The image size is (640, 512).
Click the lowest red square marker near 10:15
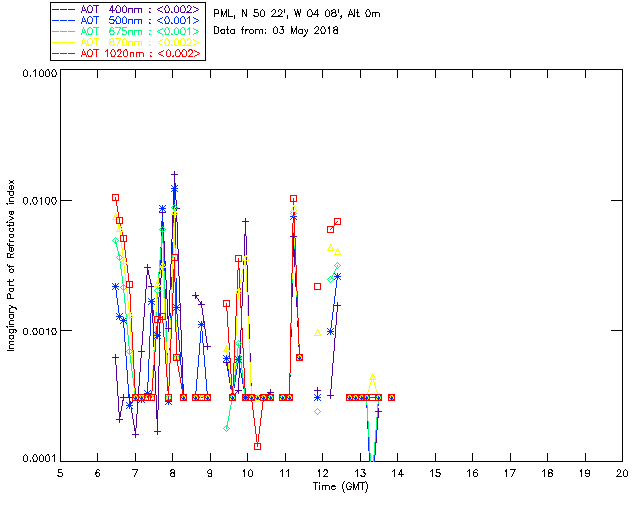pyautogui.click(x=258, y=446)
